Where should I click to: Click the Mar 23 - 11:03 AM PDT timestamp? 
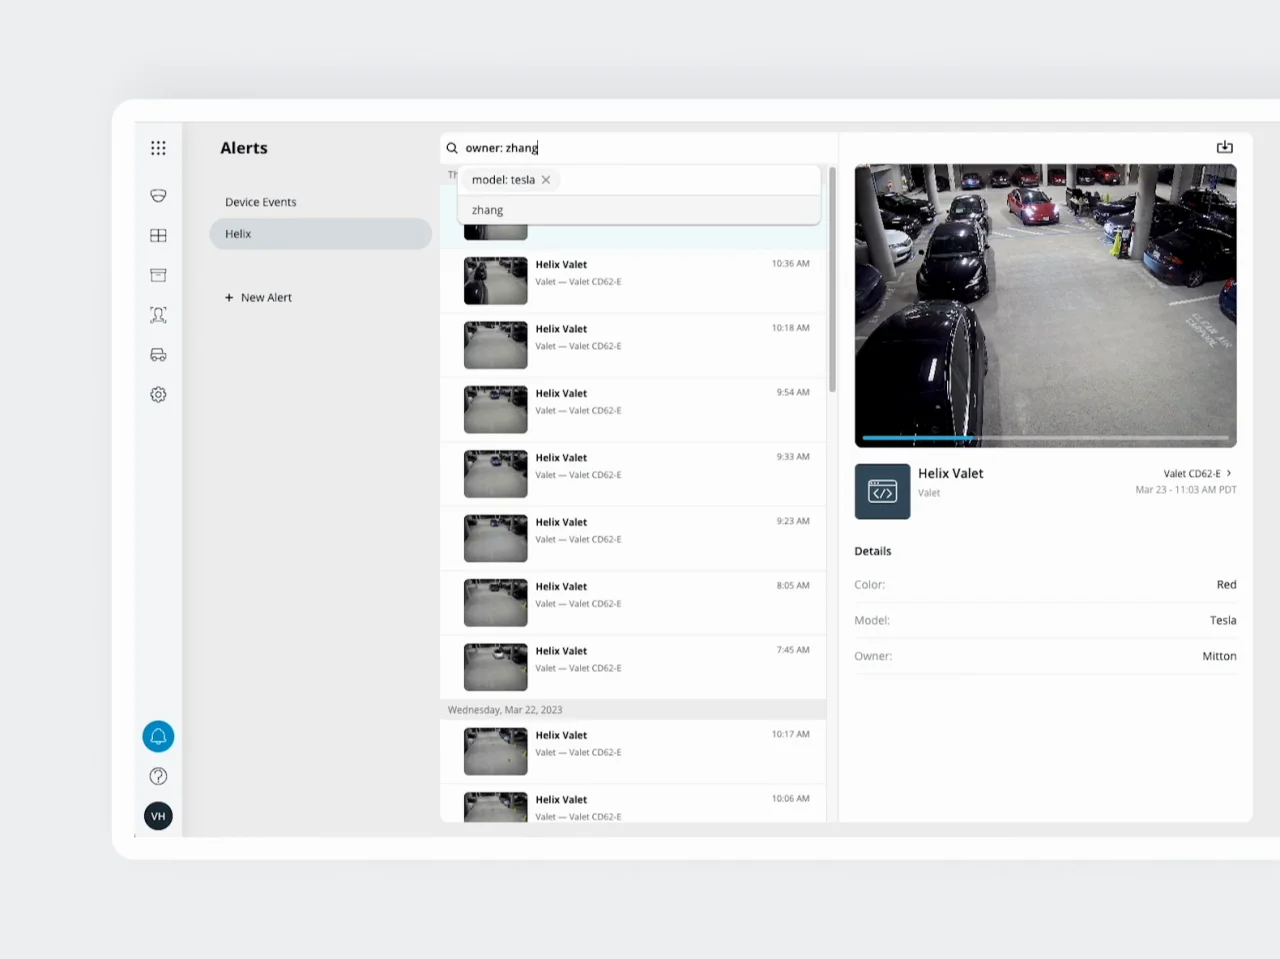1186,490
